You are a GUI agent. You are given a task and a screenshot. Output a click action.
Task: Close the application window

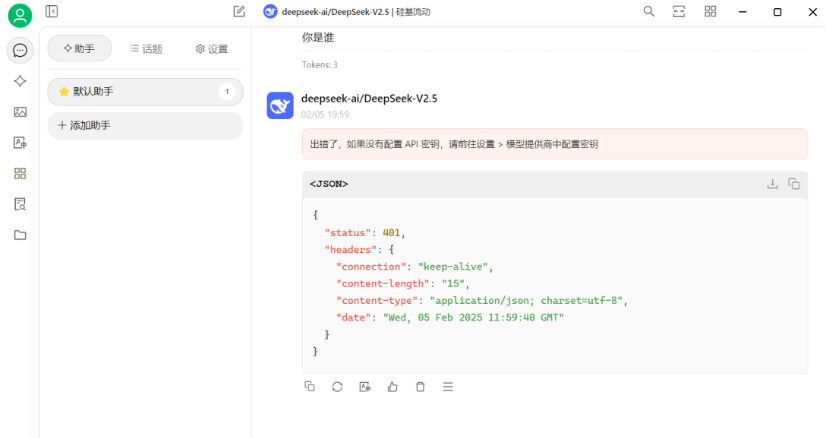[x=813, y=12]
